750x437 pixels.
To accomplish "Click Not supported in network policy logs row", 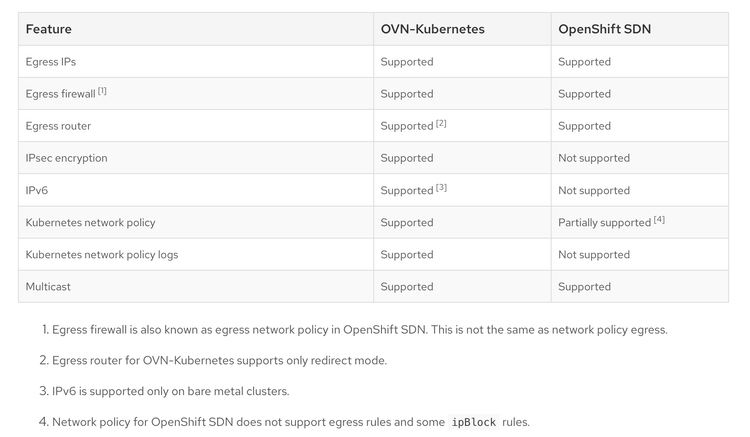I will [x=594, y=254].
